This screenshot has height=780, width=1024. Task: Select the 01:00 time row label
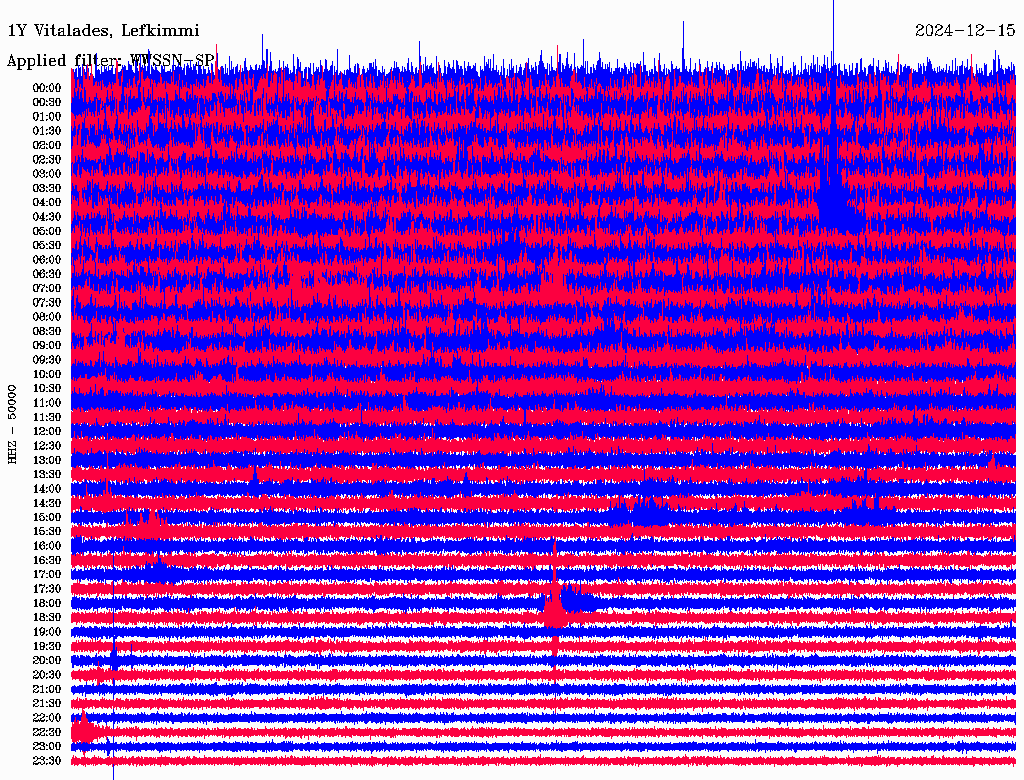click(x=47, y=117)
